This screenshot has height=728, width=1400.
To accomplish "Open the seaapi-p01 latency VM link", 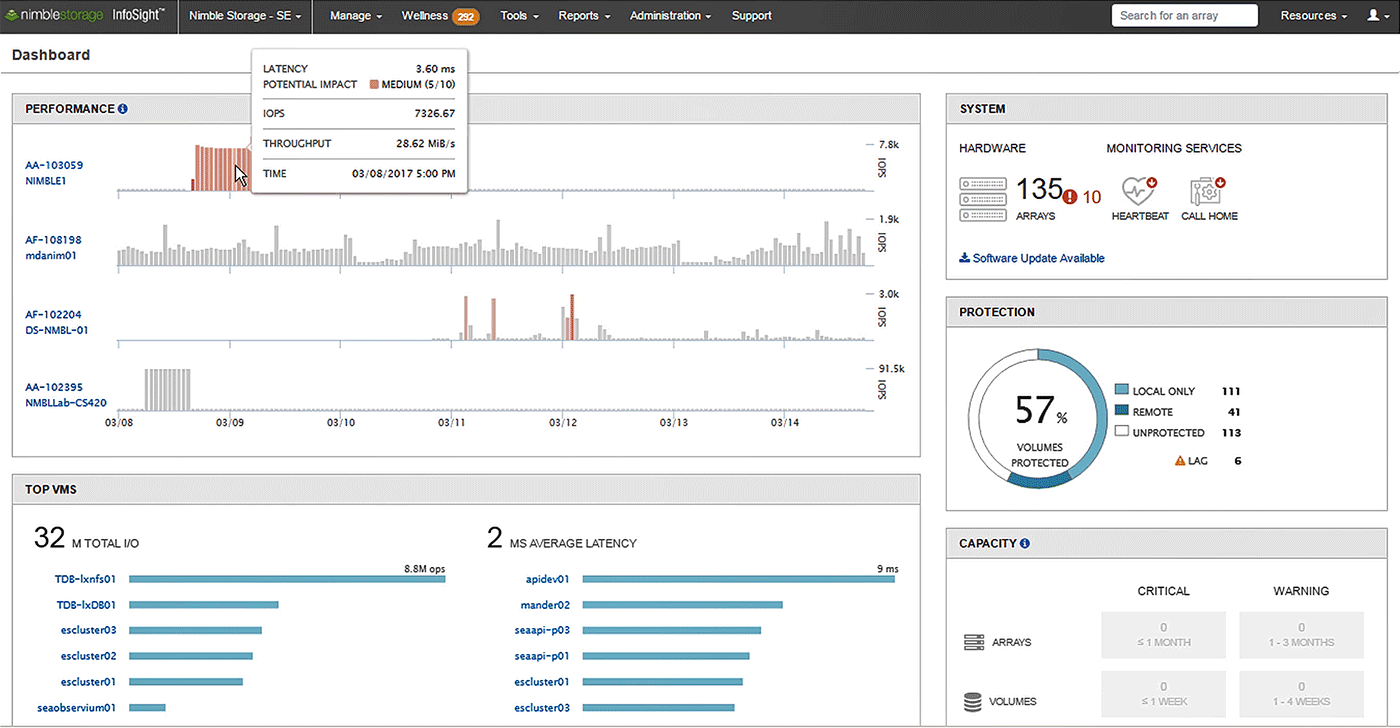I will pyautogui.click(x=542, y=656).
